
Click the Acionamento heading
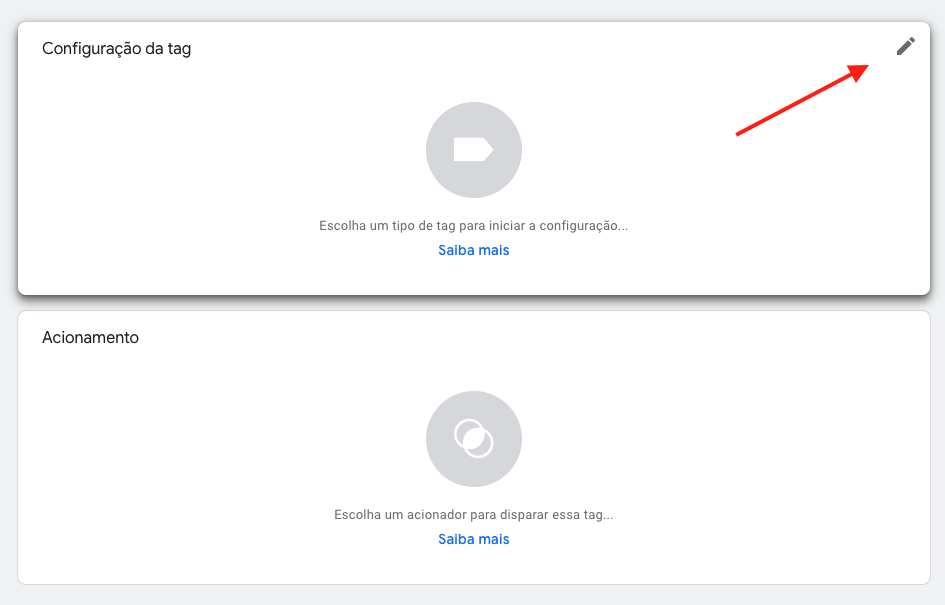click(x=90, y=337)
